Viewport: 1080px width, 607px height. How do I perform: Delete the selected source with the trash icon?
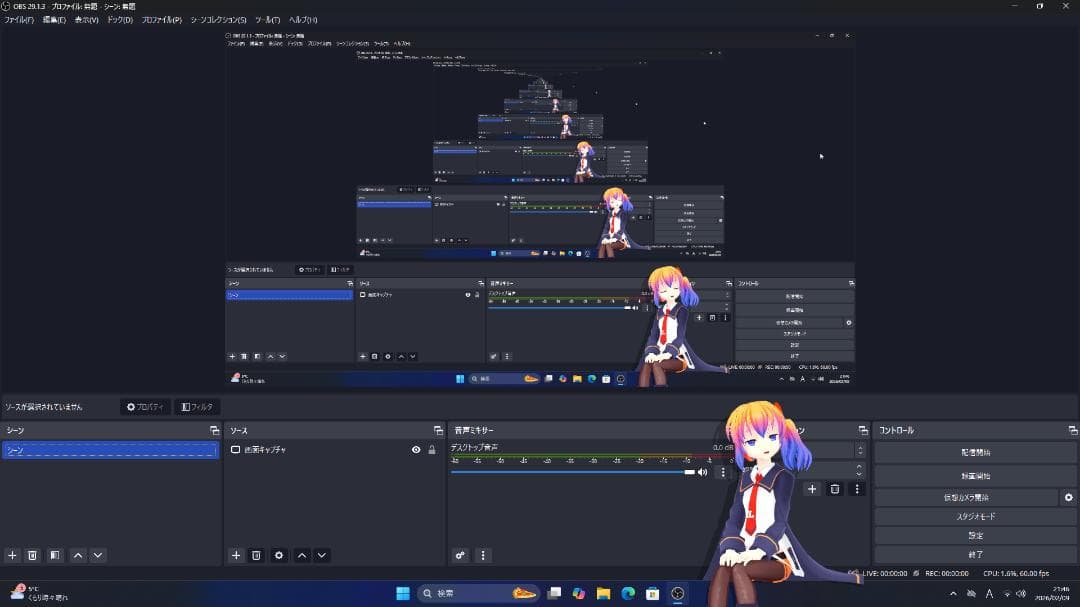point(257,555)
